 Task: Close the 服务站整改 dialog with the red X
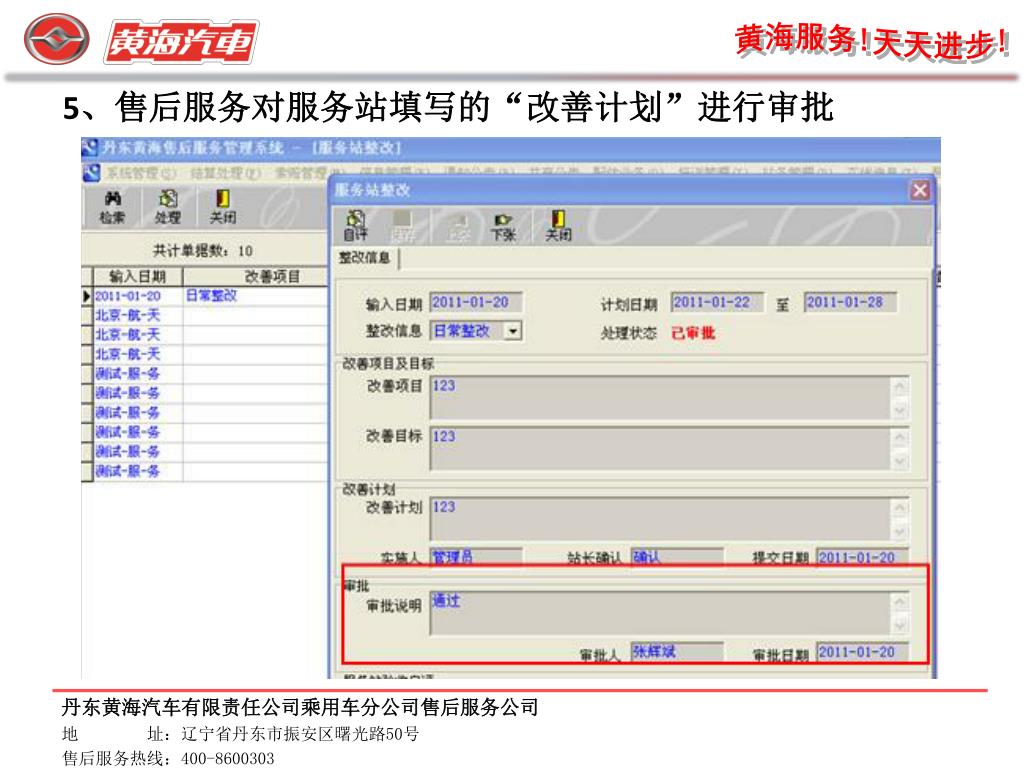coord(920,190)
